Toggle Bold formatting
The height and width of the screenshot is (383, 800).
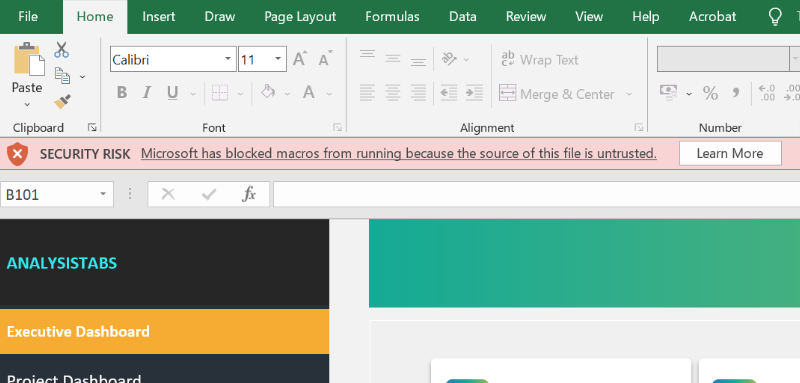[x=121, y=93]
